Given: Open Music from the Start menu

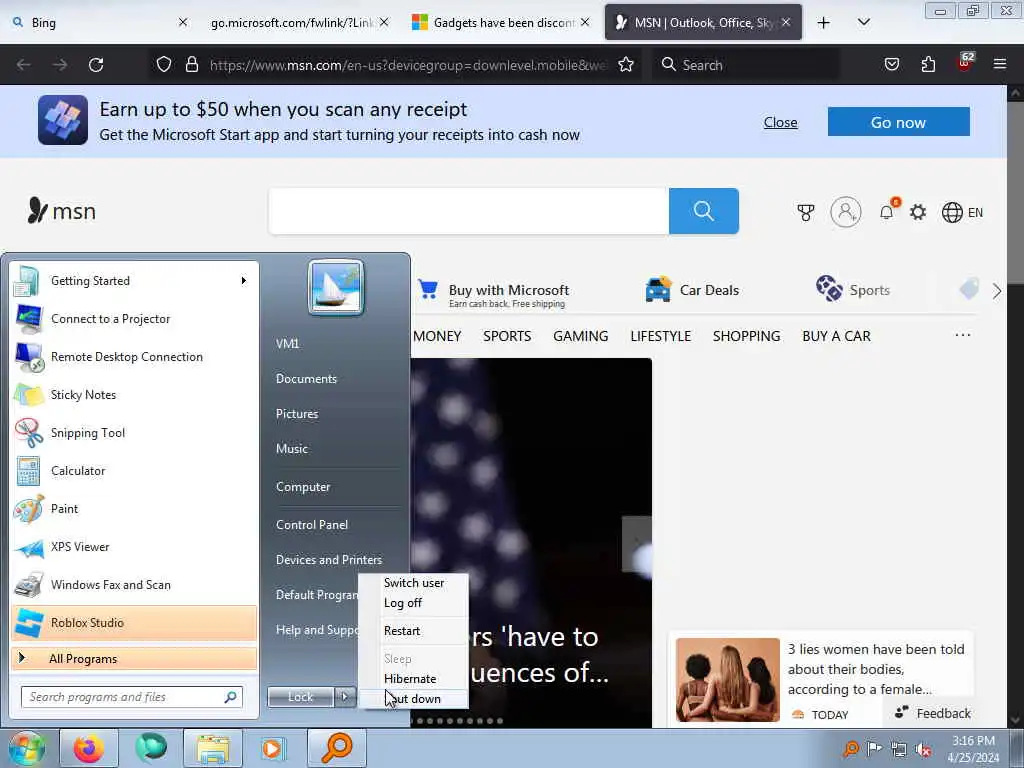Looking at the screenshot, I should tap(292, 449).
